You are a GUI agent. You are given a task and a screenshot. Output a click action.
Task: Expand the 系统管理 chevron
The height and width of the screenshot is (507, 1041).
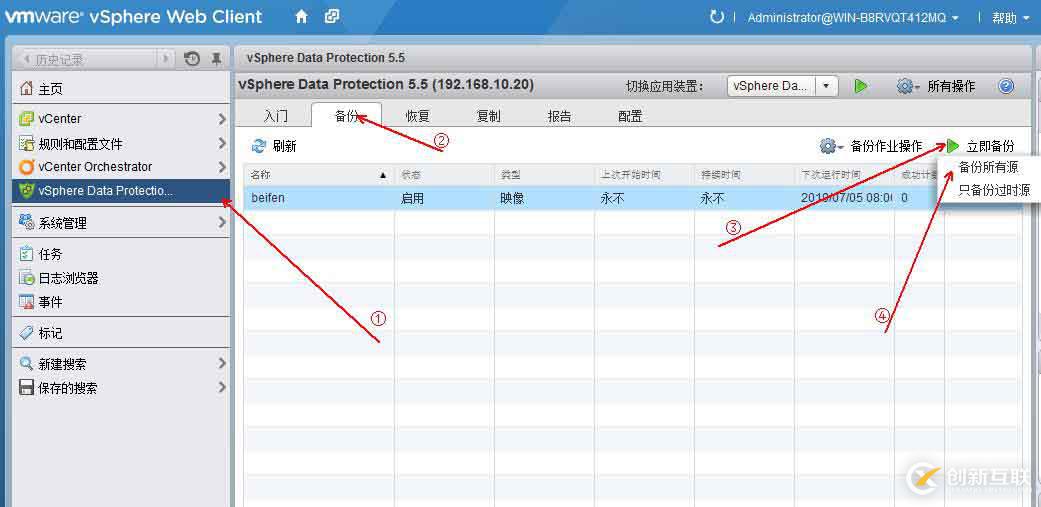pos(222,223)
